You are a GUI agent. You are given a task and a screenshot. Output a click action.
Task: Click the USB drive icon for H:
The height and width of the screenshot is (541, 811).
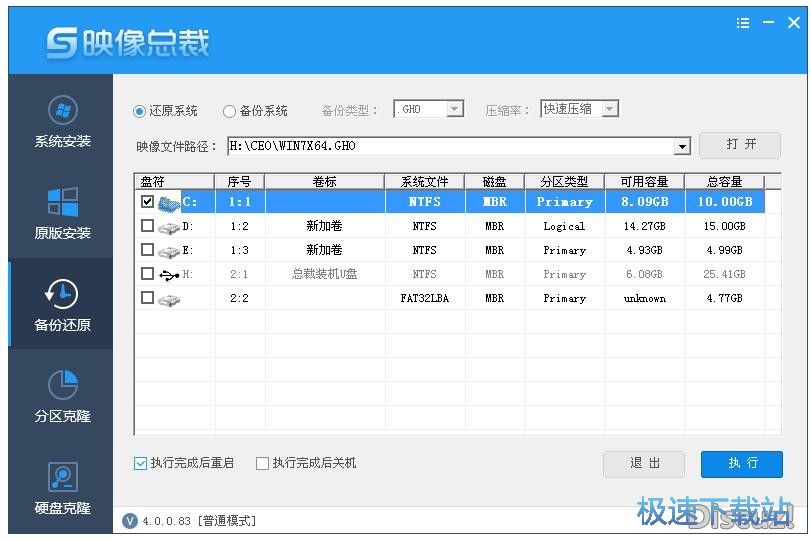[168, 274]
